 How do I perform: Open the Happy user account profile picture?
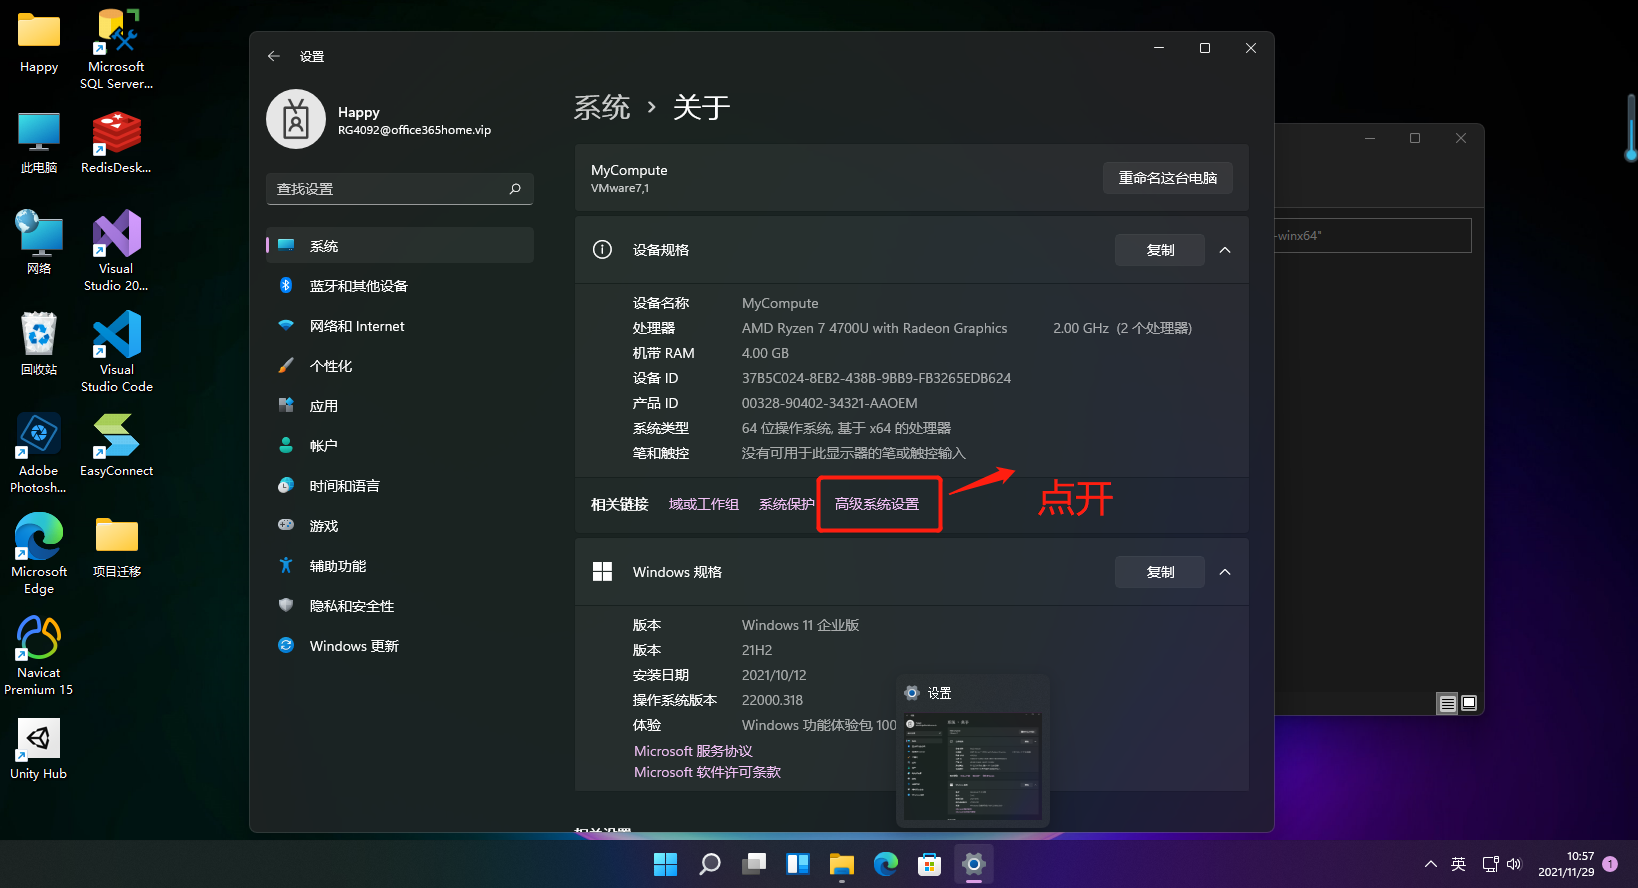296,119
